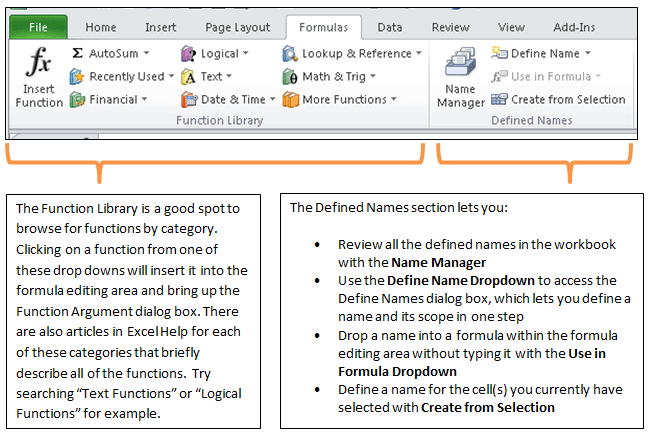This screenshot has height=434, width=648.
Task: Switch to the Review tab
Action: pos(450,27)
